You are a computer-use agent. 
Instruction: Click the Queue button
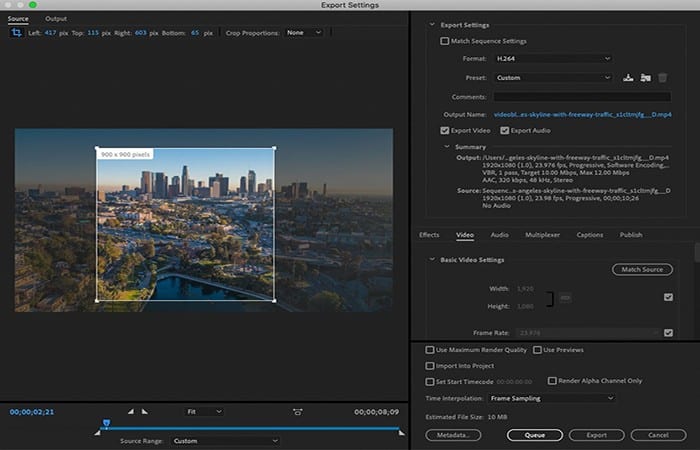point(535,435)
